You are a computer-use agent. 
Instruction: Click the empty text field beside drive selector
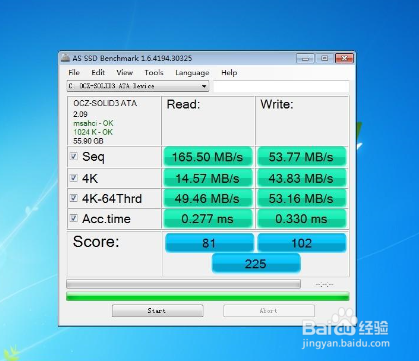281,86
